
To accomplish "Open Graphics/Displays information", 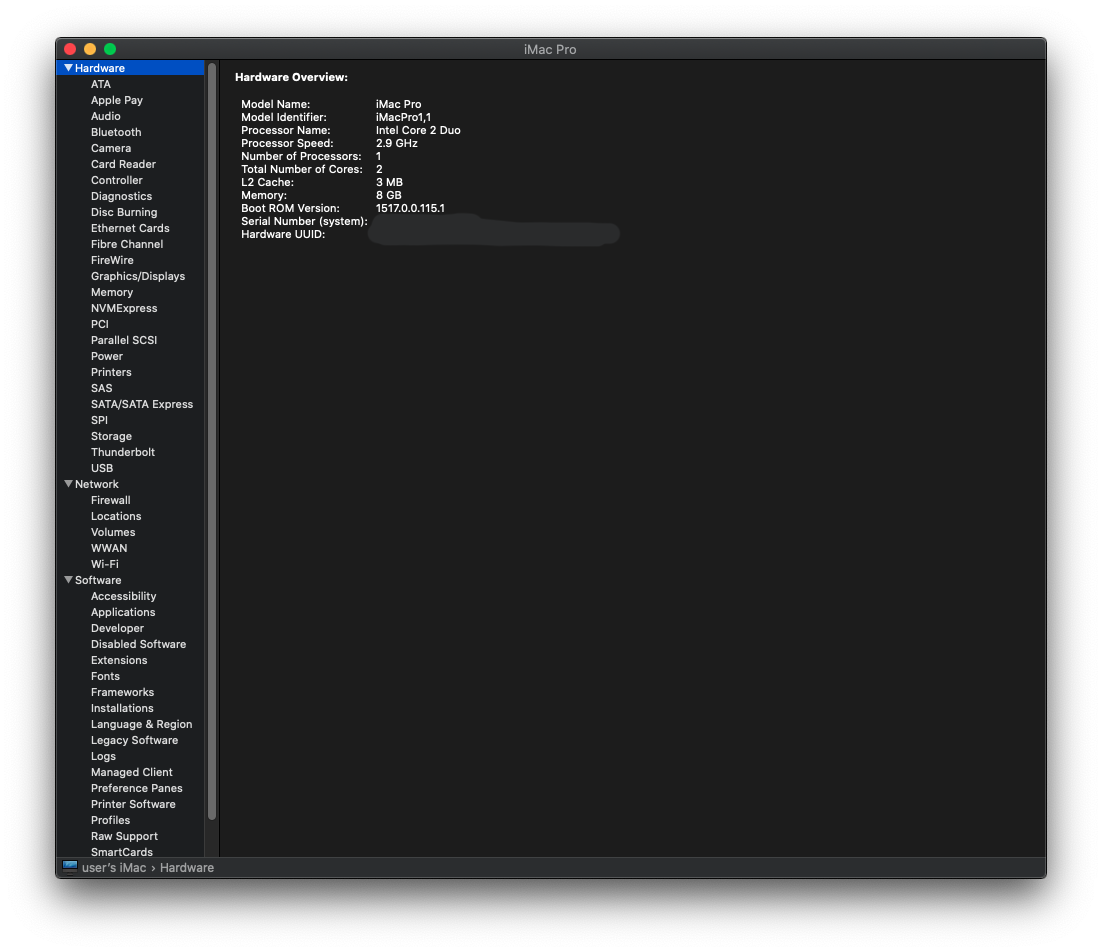I will tap(138, 277).
